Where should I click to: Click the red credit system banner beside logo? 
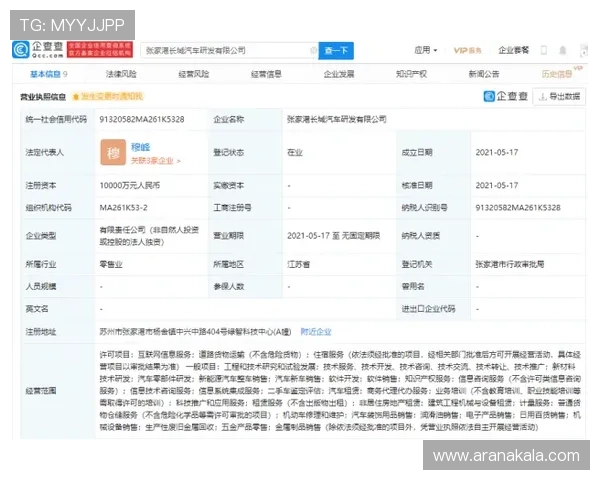coord(100,50)
